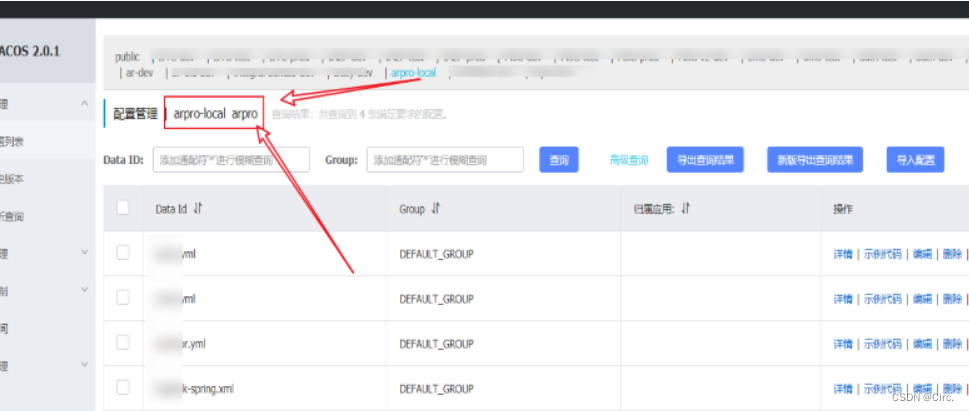This screenshot has height=411, width=969.
Task: Open 详情 for the k-spring.xml row
Action: [843, 388]
